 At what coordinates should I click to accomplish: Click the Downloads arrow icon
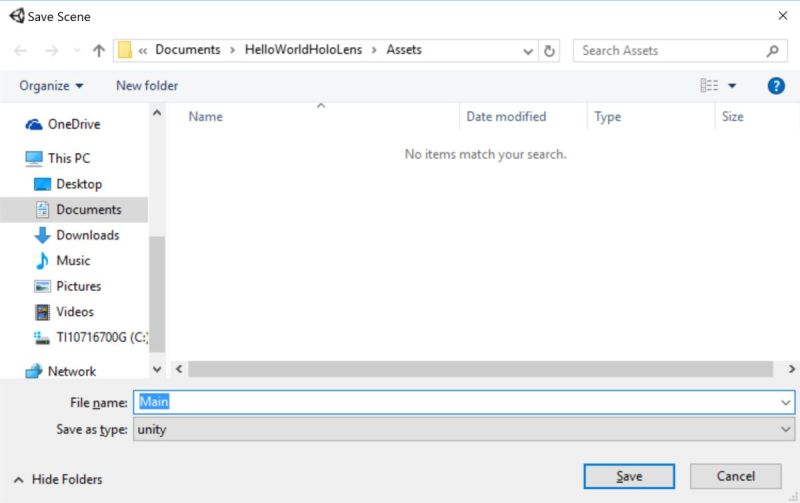pos(42,235)
